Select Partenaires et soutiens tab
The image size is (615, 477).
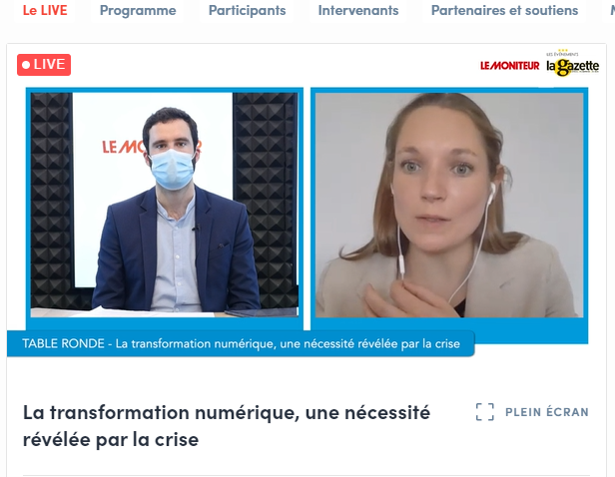(504, 10)
